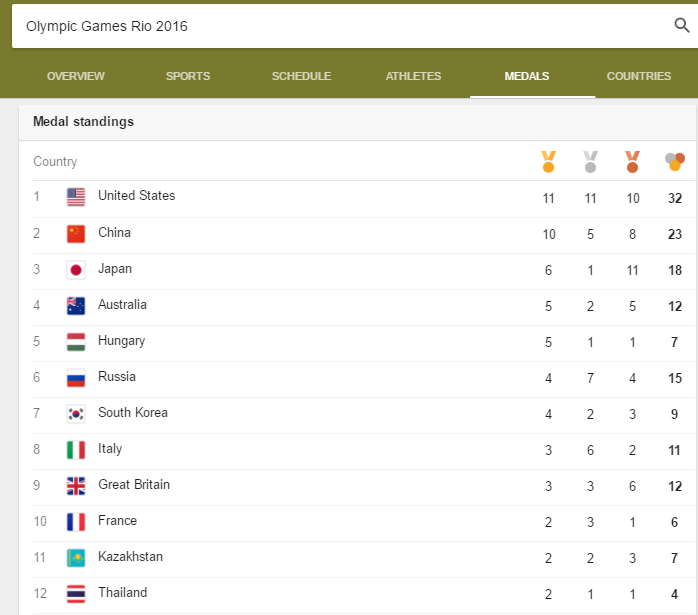Click the Kazakhstan flag icon
Screen dimensions: 698x615
click(76, 558)
